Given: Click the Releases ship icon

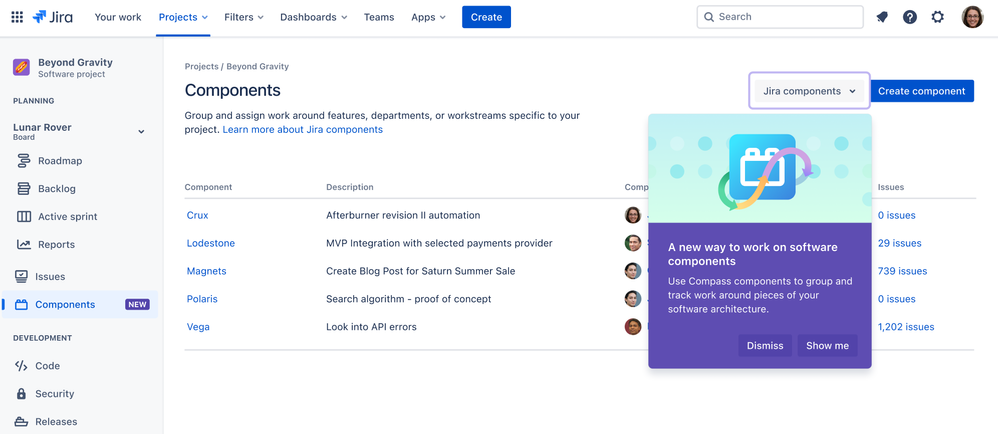Looking at the screenshot, I should (x=21, y=422).
